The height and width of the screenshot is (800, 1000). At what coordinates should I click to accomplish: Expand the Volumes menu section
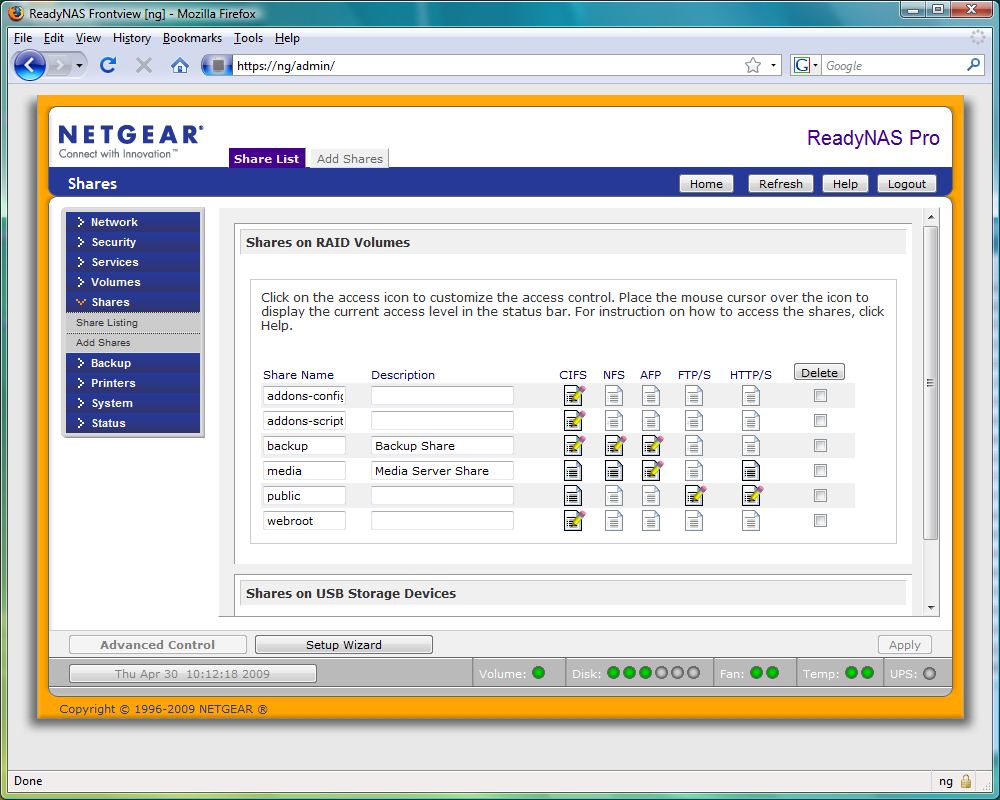[x=133, y=282]
